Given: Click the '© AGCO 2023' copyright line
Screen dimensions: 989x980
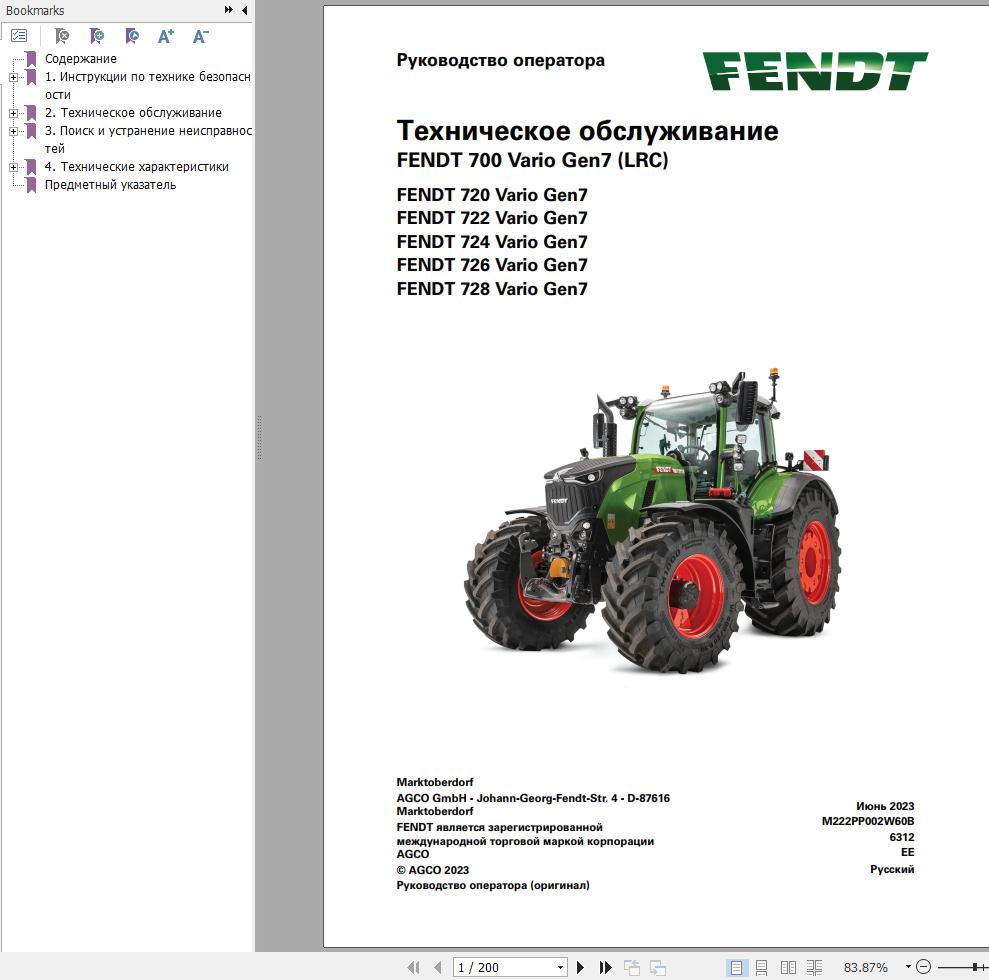Looking at the screenshot, I should (x=433, y=870).
